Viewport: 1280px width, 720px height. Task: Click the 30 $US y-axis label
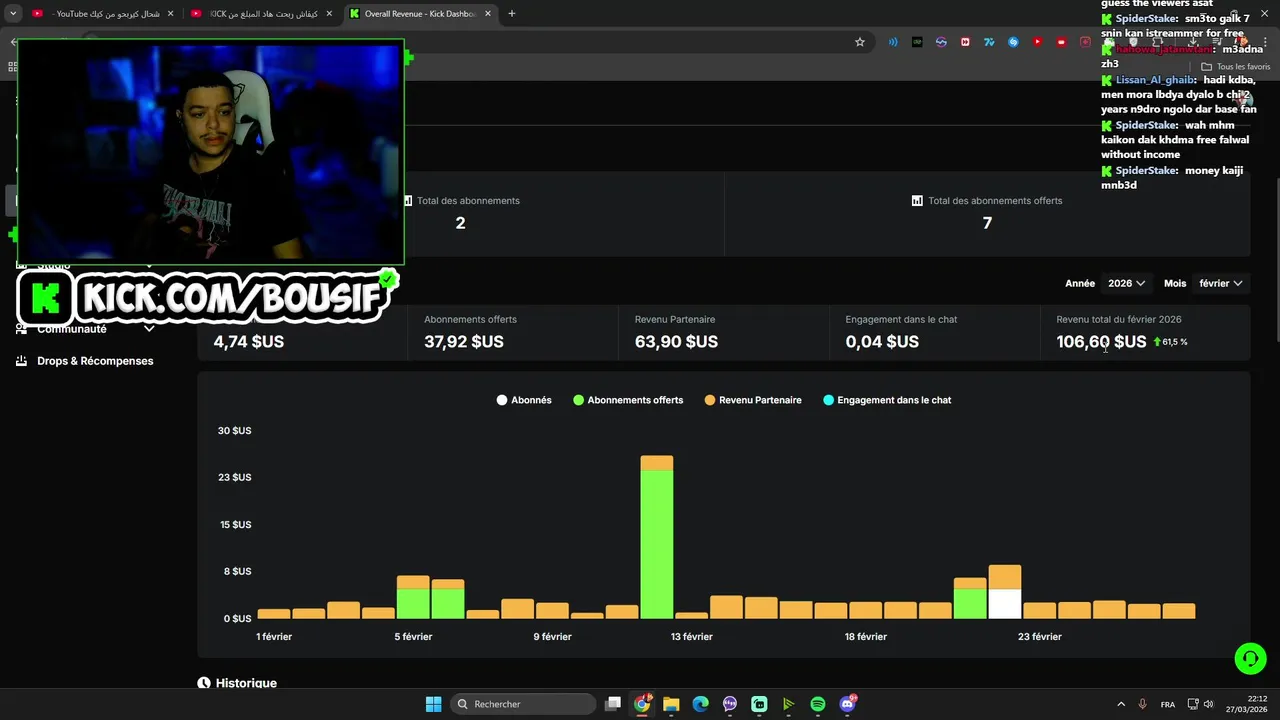235,431
